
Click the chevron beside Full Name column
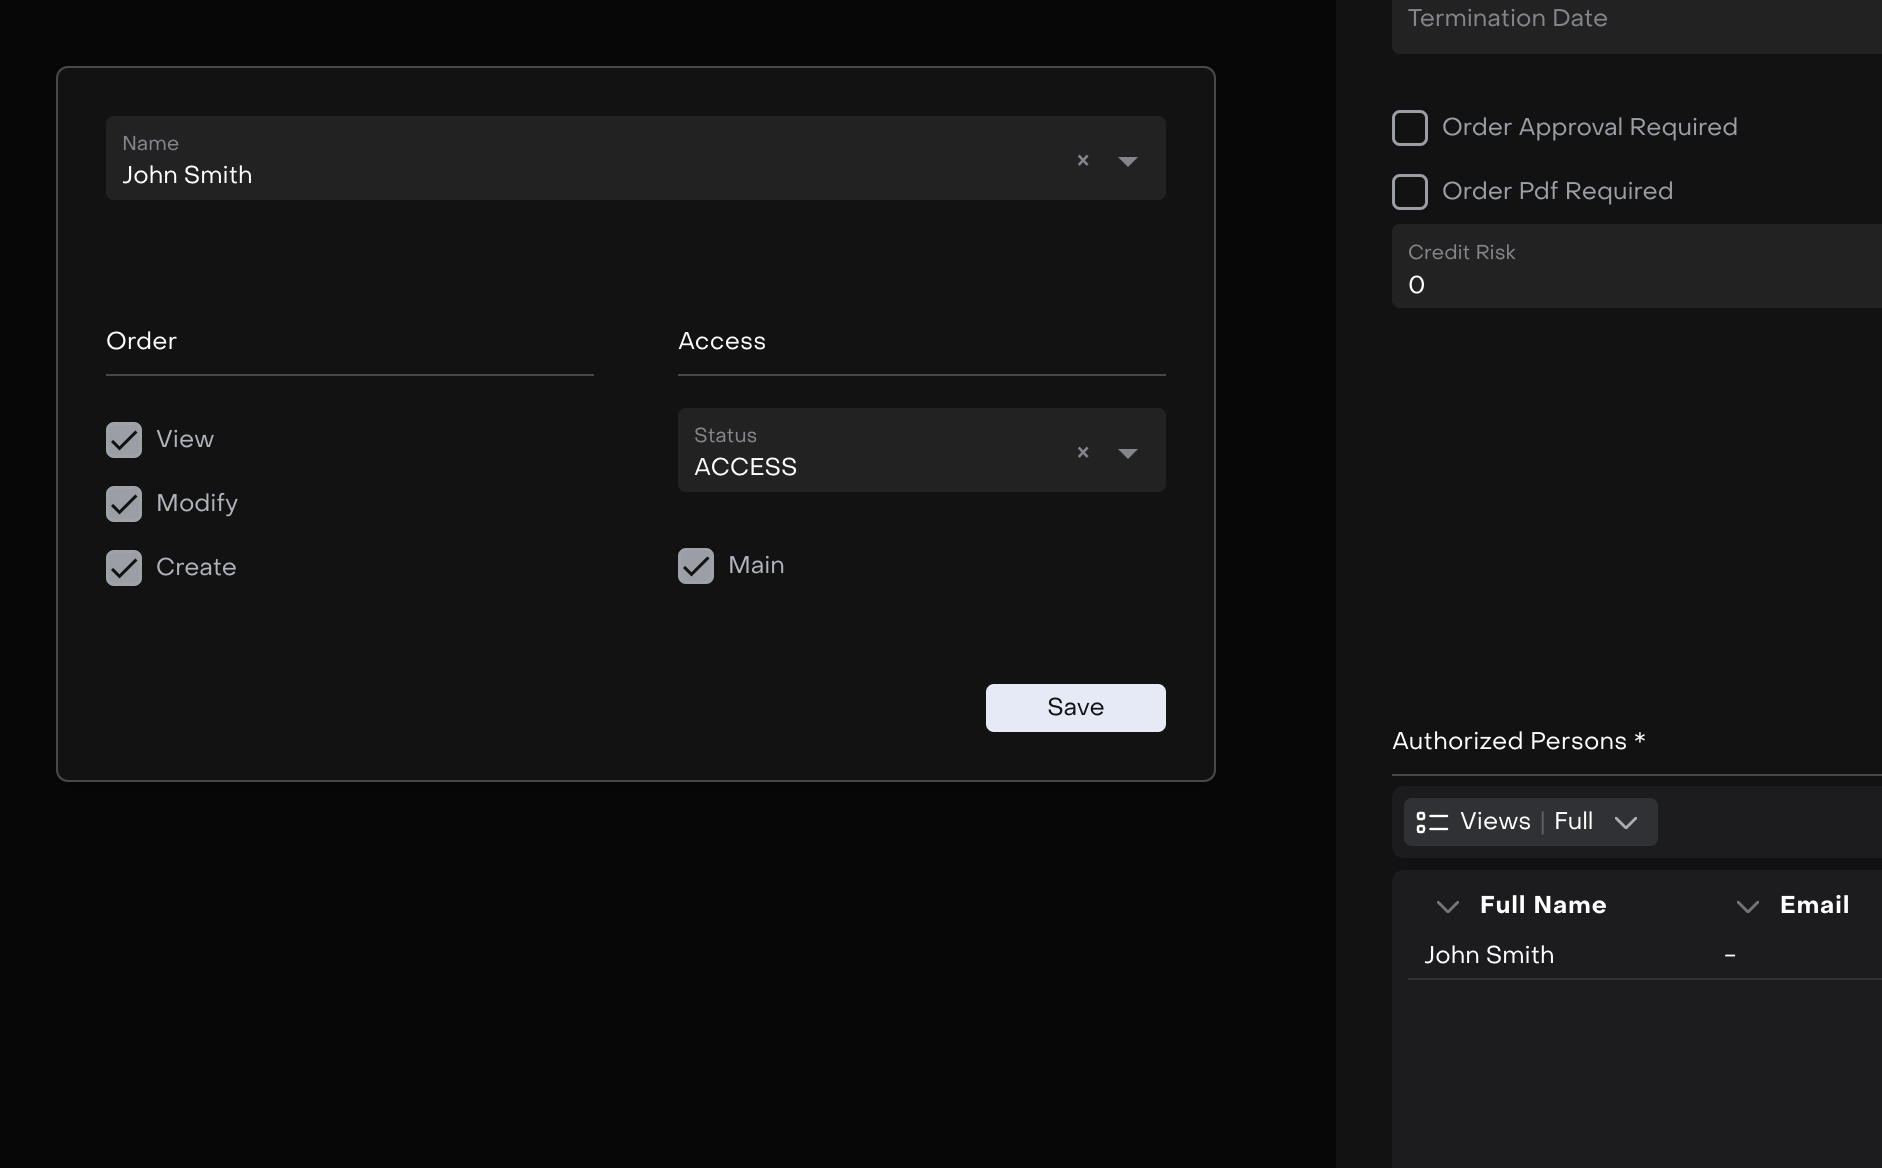(1447, 906)
